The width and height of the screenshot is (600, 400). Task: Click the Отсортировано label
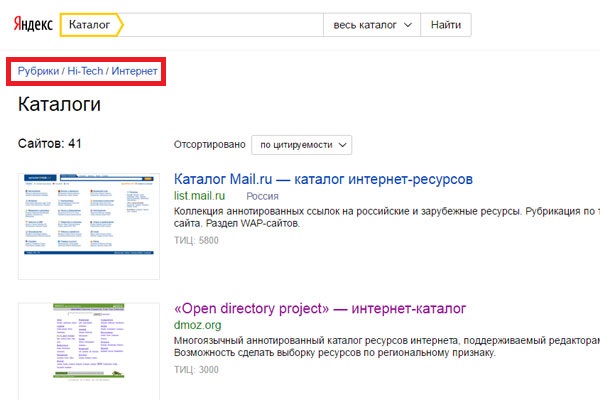click(x=210, y=145)
